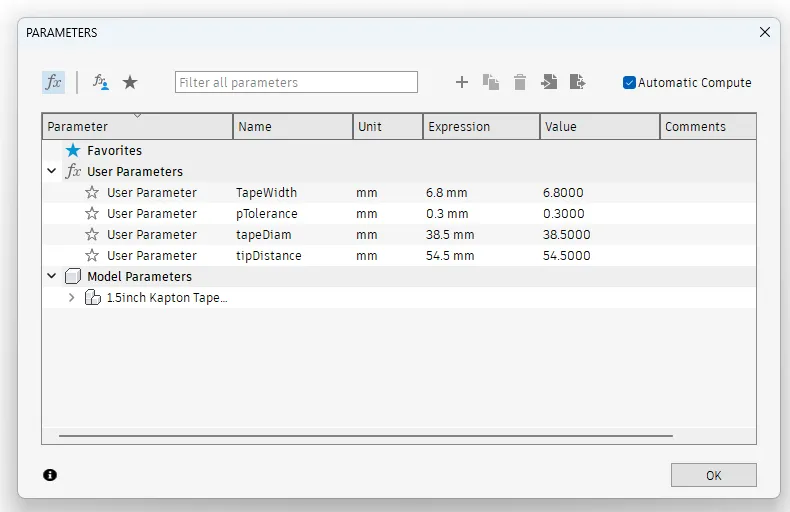Screen dimensions: 790x512
Task: Click the Name column header
Action: [293, 126]
